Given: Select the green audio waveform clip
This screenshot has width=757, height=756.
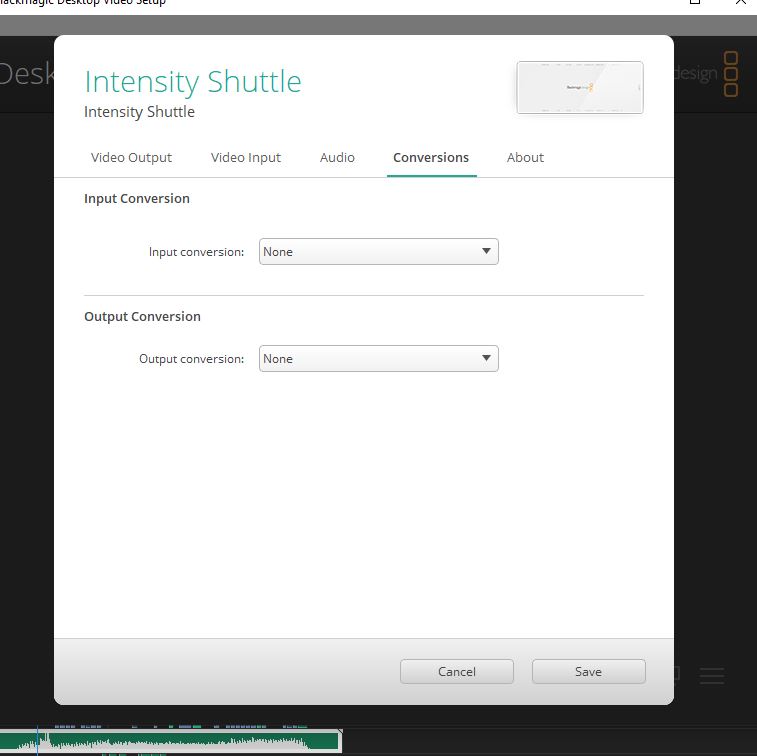Looking at the screenshot, I should 170,741.
